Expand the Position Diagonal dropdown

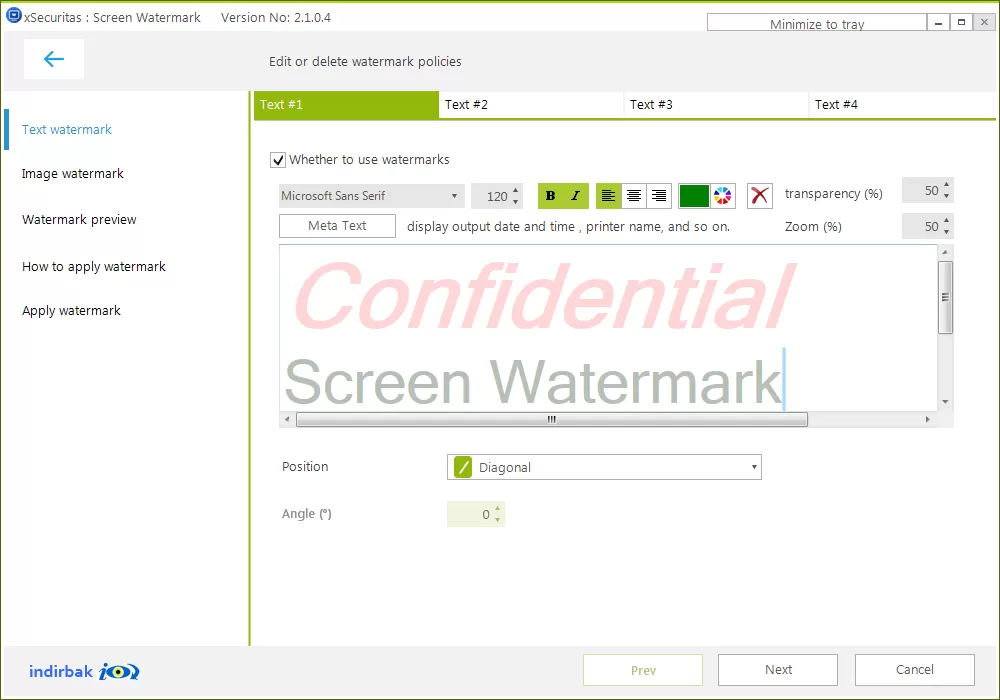click(604, 467)
